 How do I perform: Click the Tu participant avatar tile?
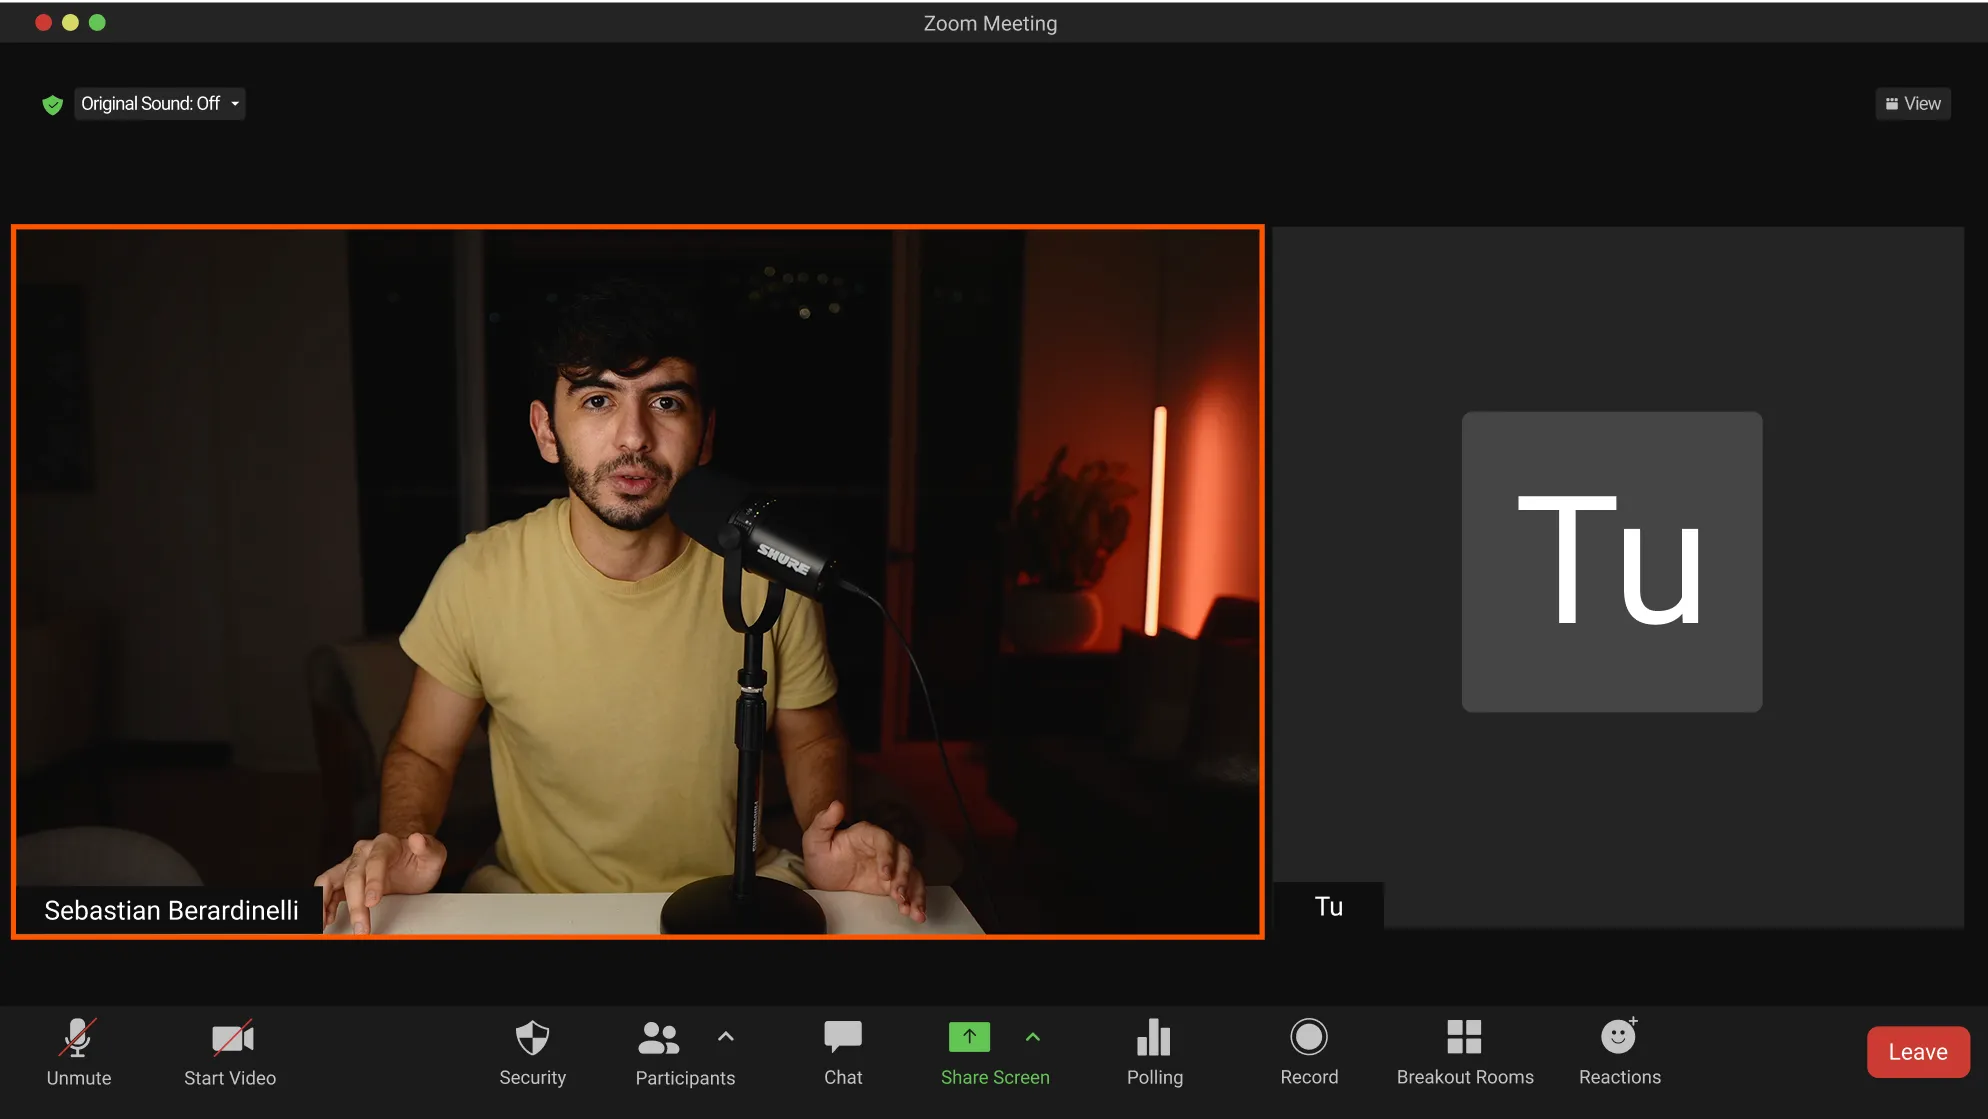(x=1611, y=562)
